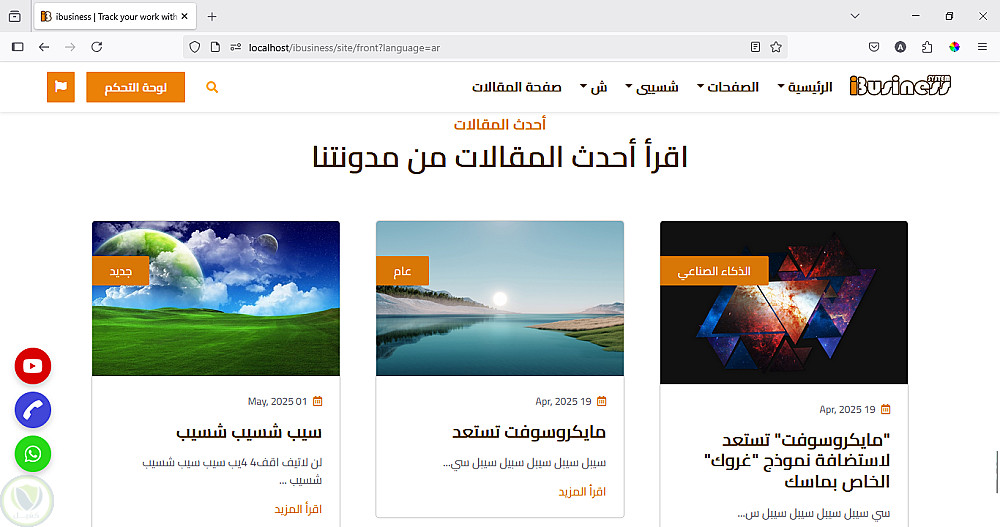Screen dimensions: 1000x527
Task: Click اقرأ المزيد under سيب شسيب شسيب
Action: [298, 509]
